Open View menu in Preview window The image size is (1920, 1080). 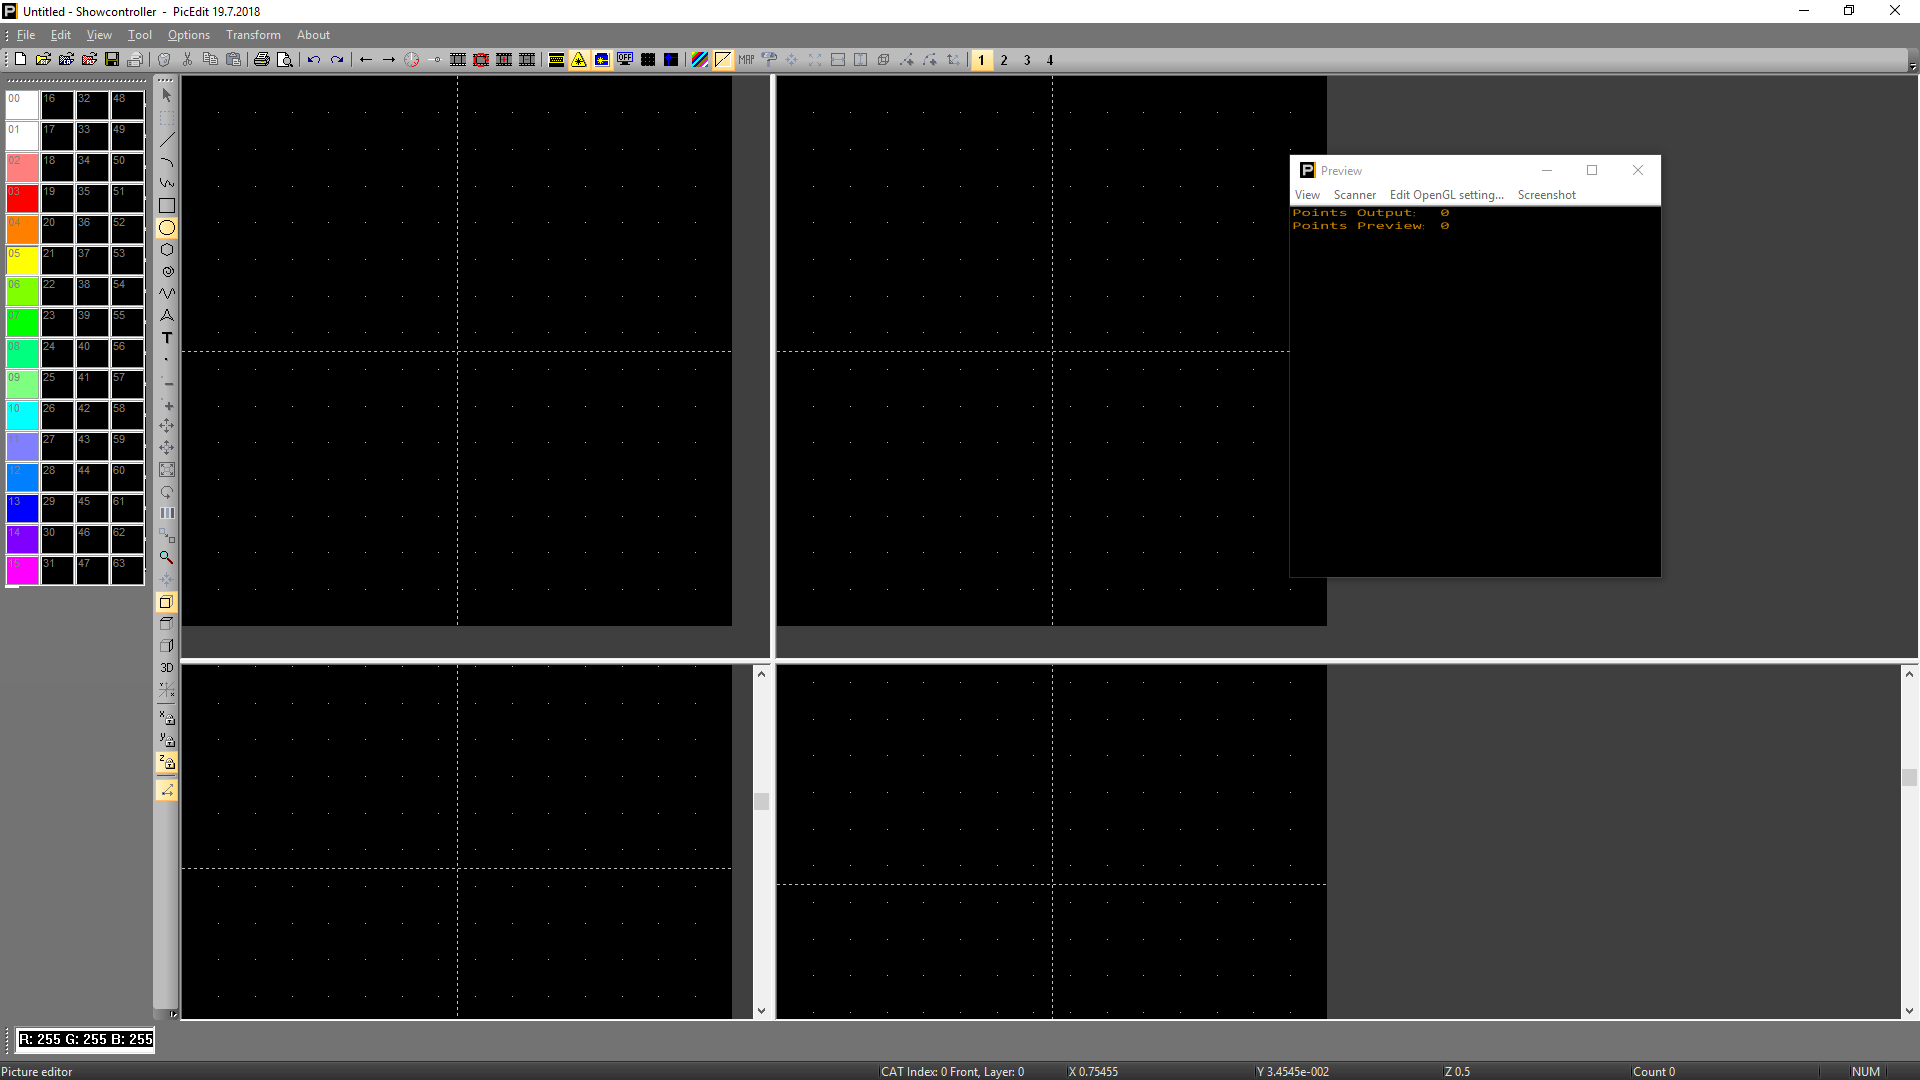pyautogui.click(x=1307, y=195)
